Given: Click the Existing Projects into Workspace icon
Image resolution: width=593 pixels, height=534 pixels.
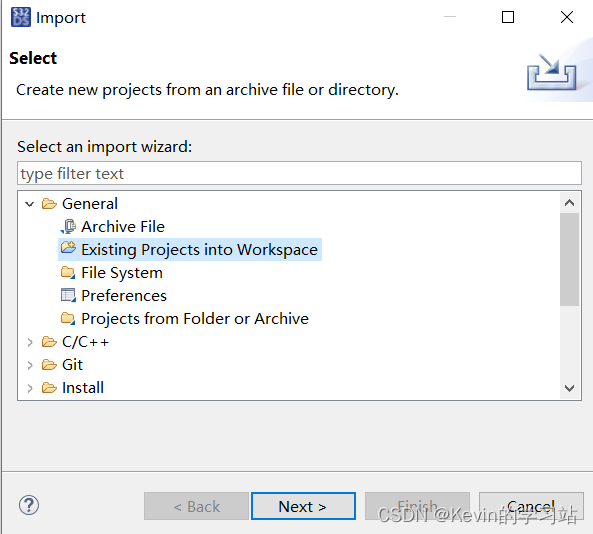Looking at the screenshot, I should point(68,248).
